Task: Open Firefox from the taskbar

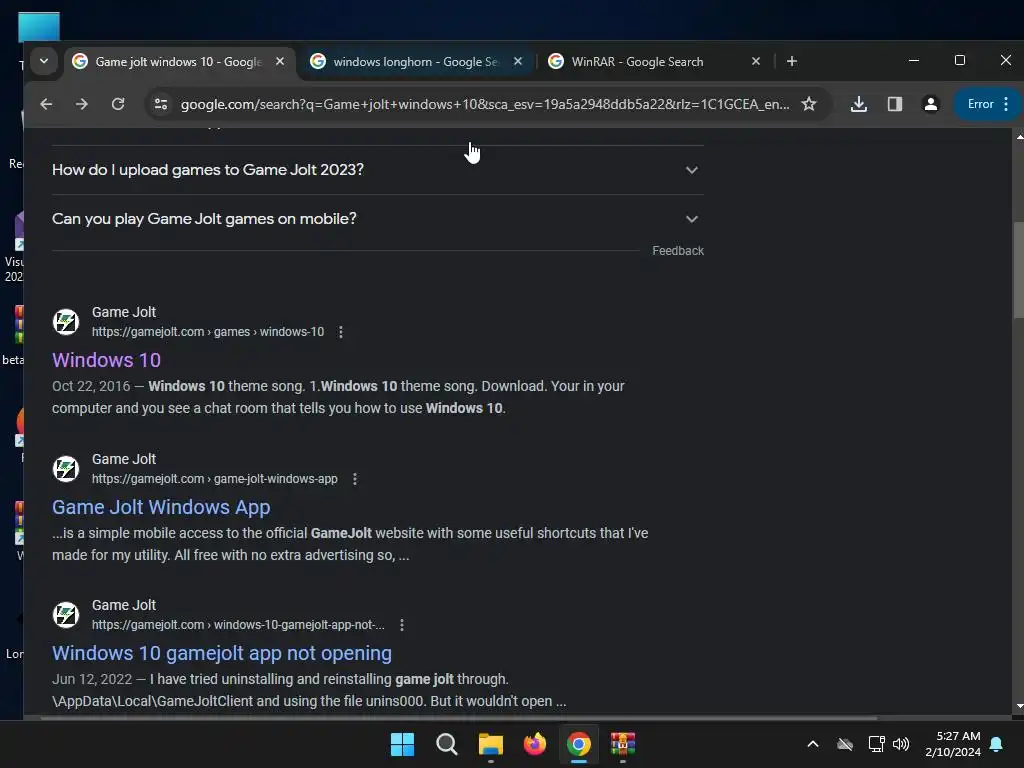Action: click(535, 744)
